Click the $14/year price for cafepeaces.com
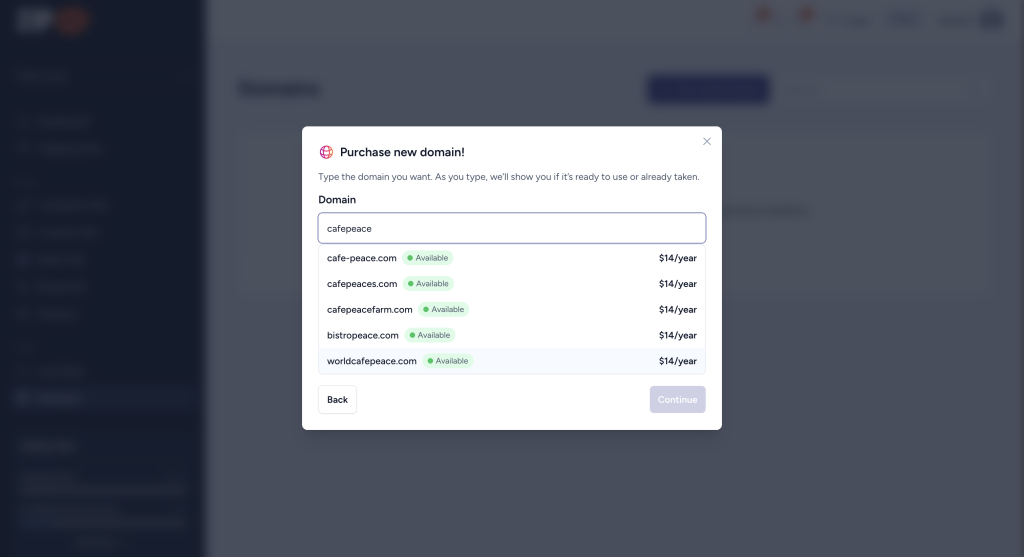This screenshot has width=1024, height=557. click(x=677, y=284)
